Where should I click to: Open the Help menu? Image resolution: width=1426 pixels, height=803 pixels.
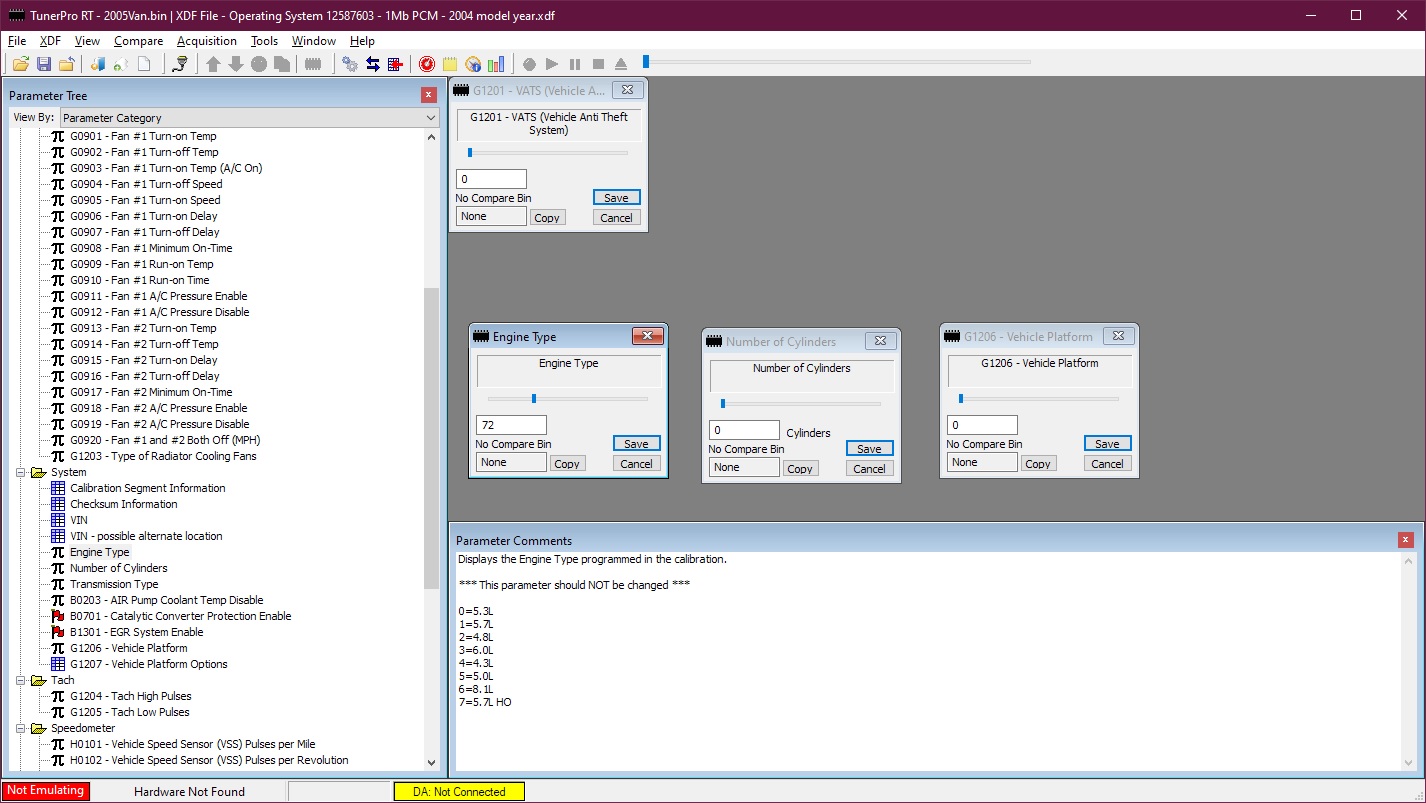tap(362, 41)
